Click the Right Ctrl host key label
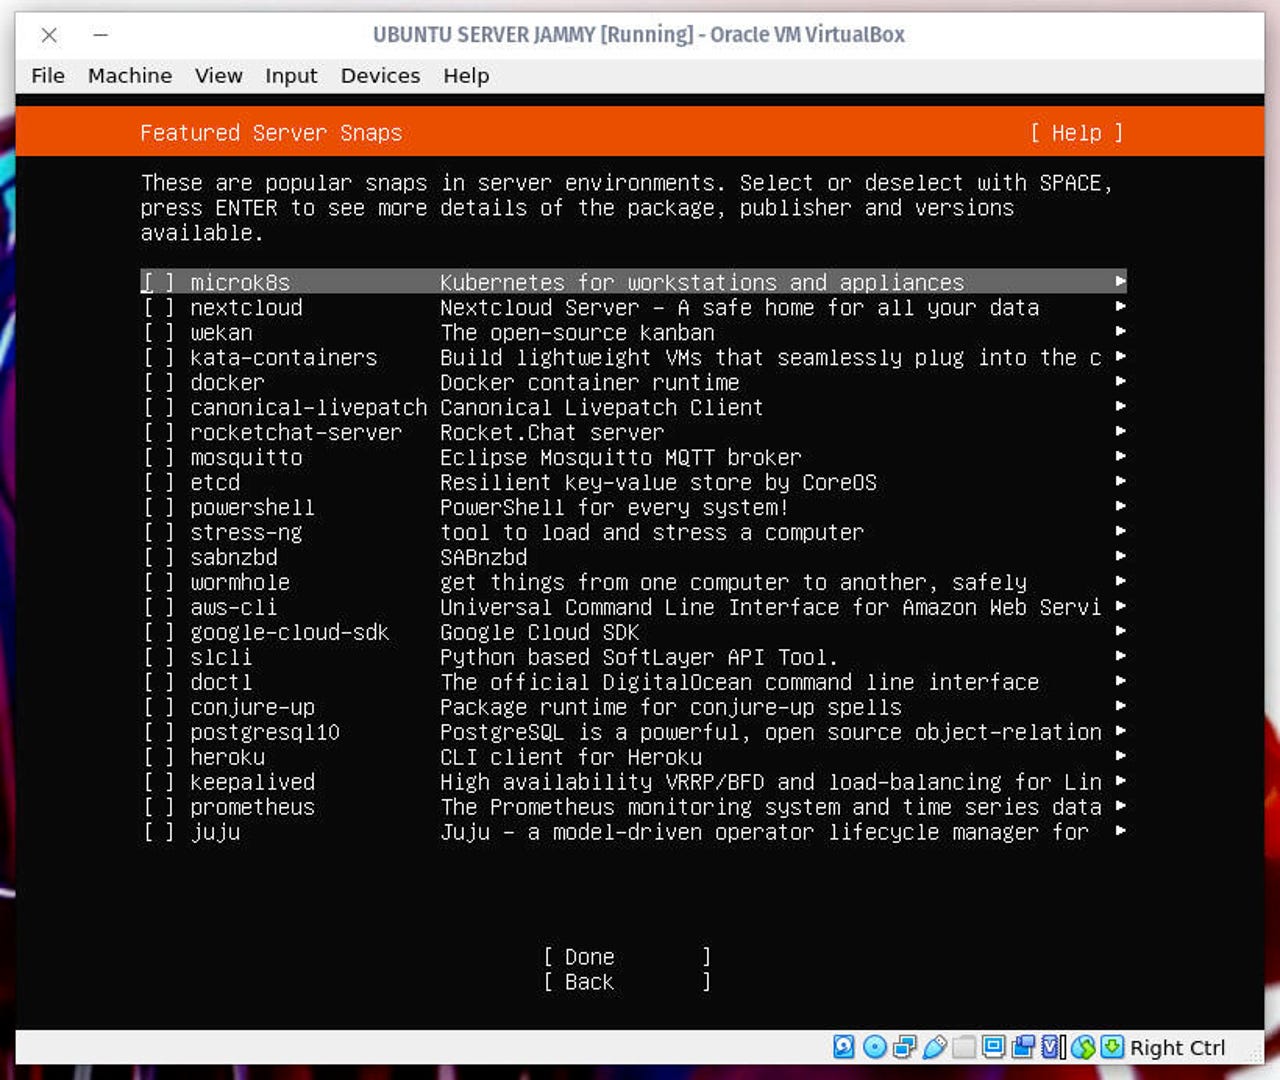This screenshot has height=1080, width=1280. tap(1177, 1048)
